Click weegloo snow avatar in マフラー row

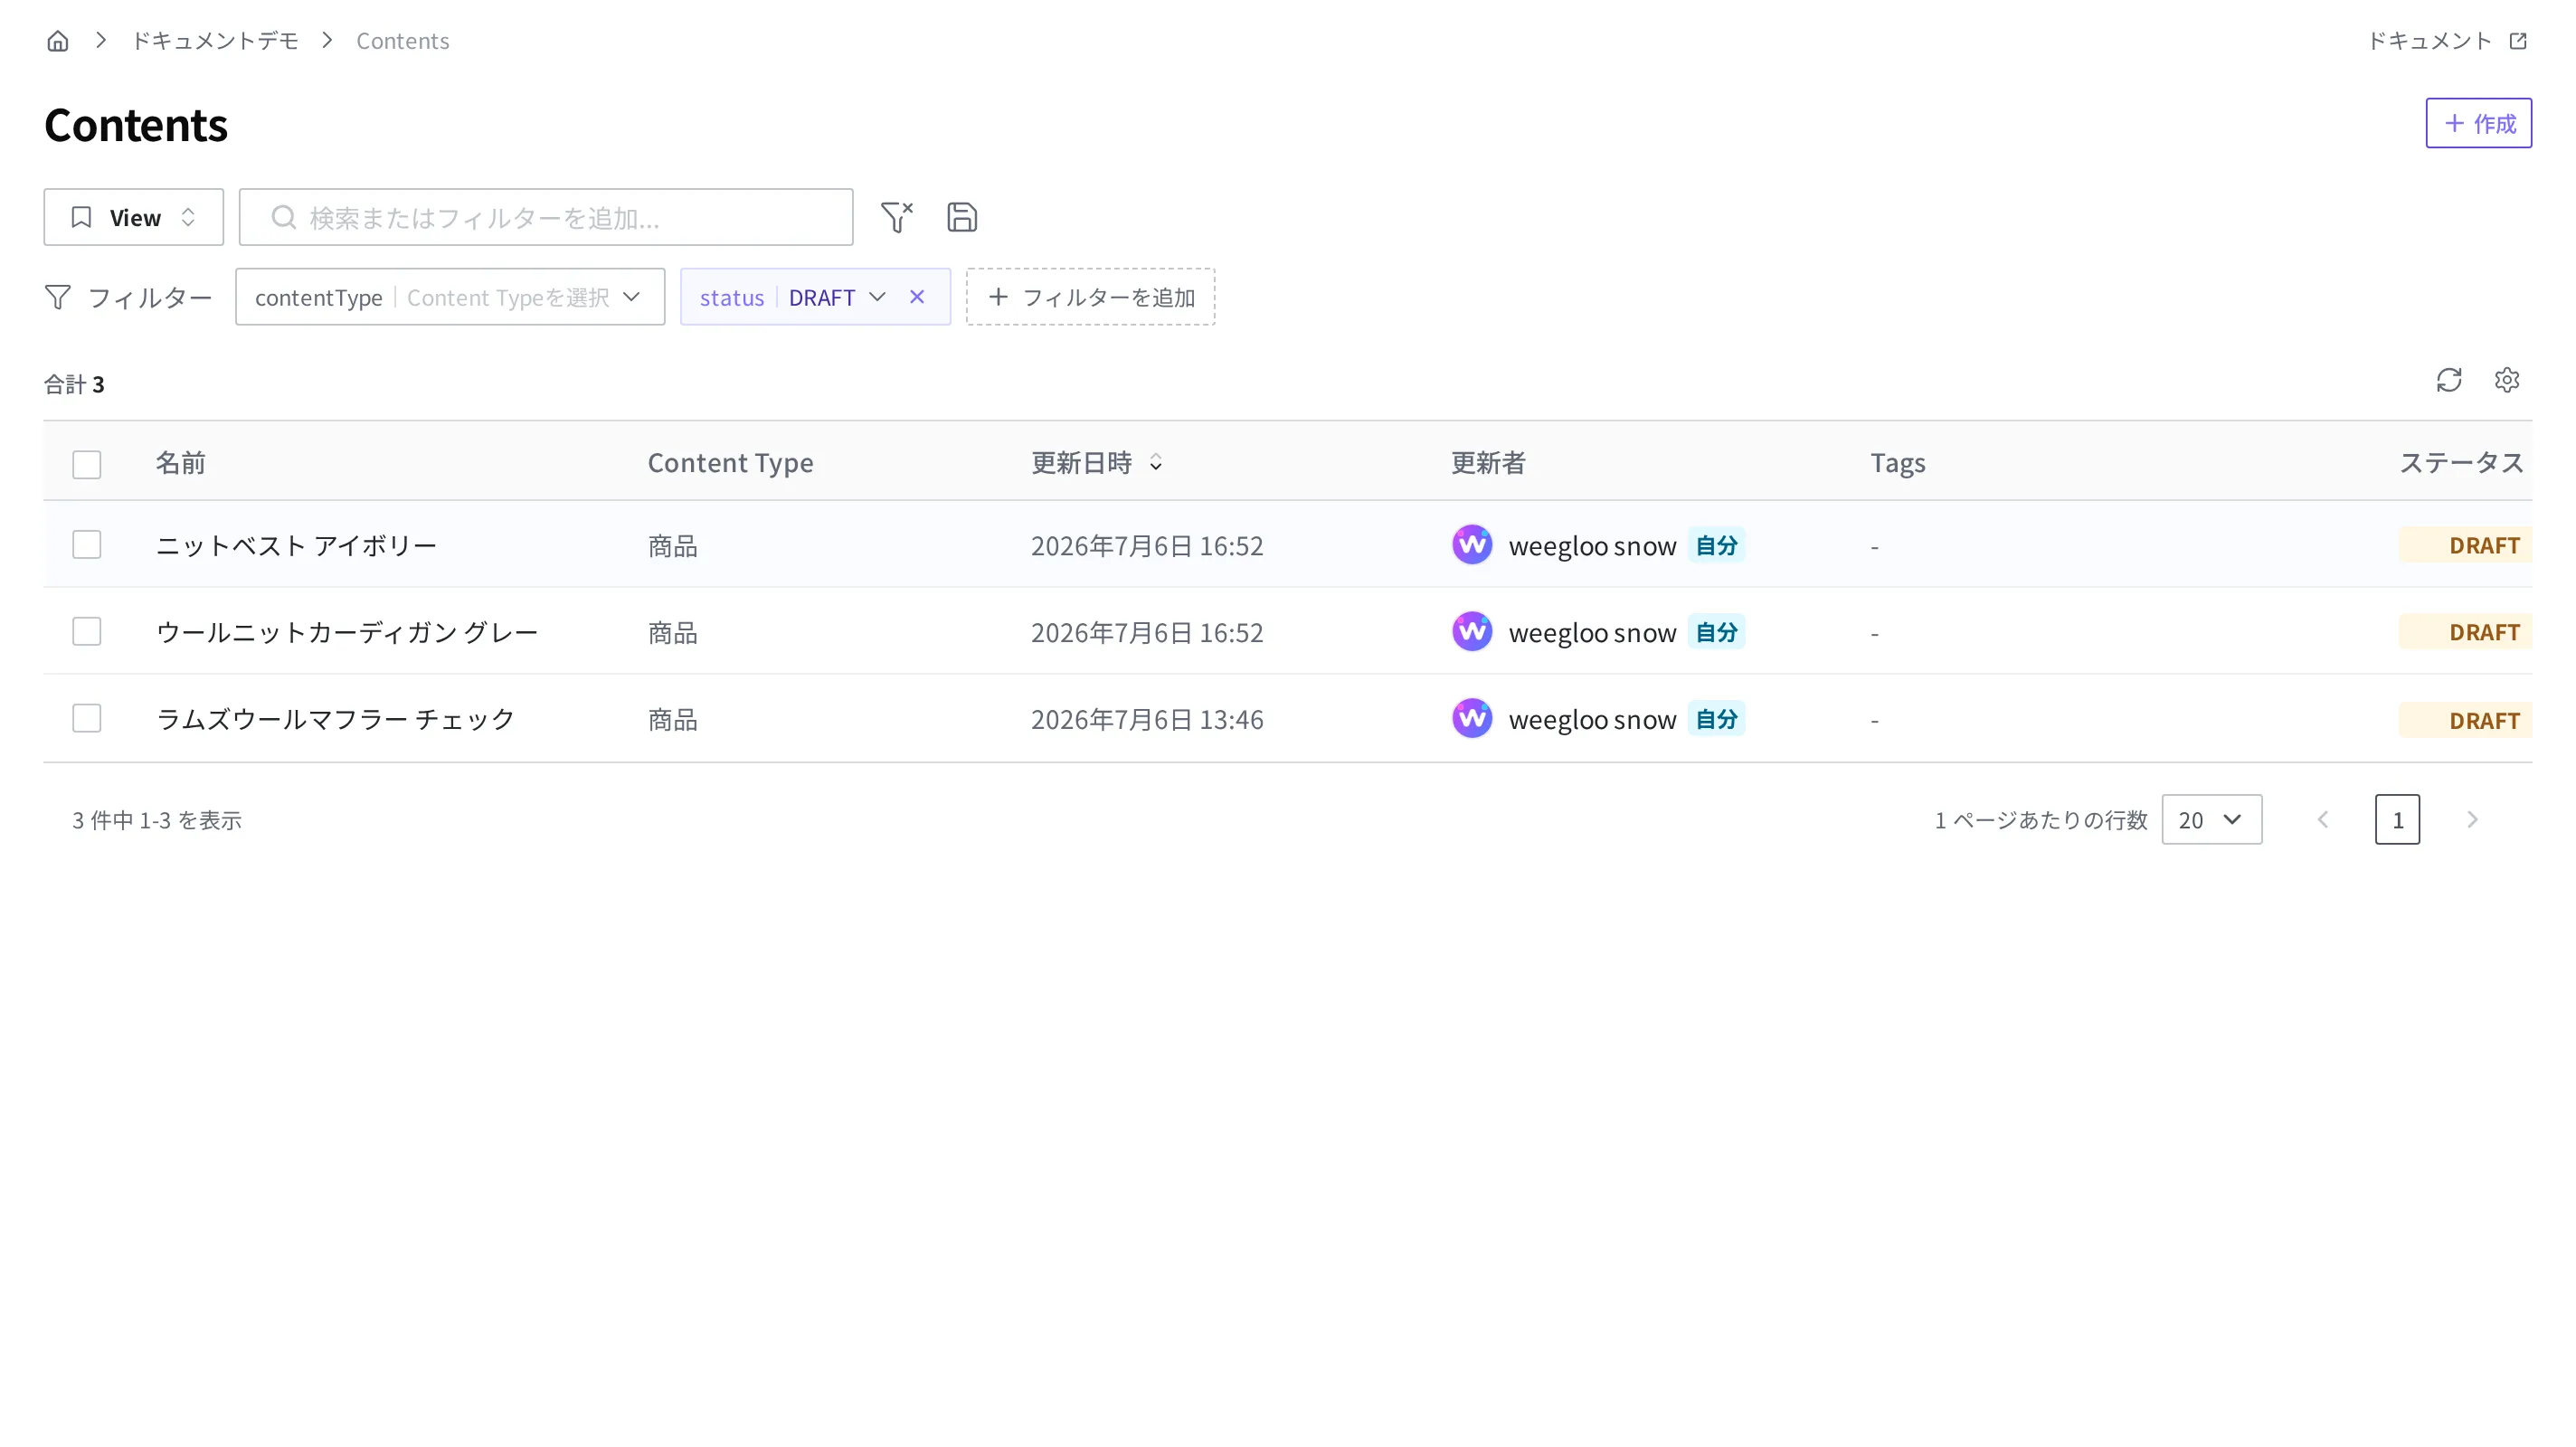1472,719
